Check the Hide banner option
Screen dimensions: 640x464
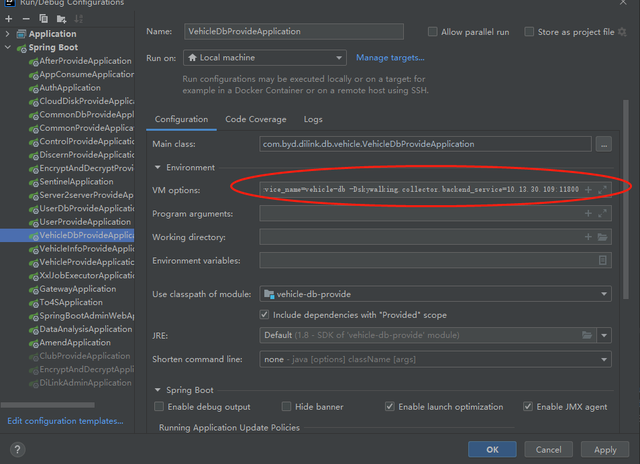(287, 406)
